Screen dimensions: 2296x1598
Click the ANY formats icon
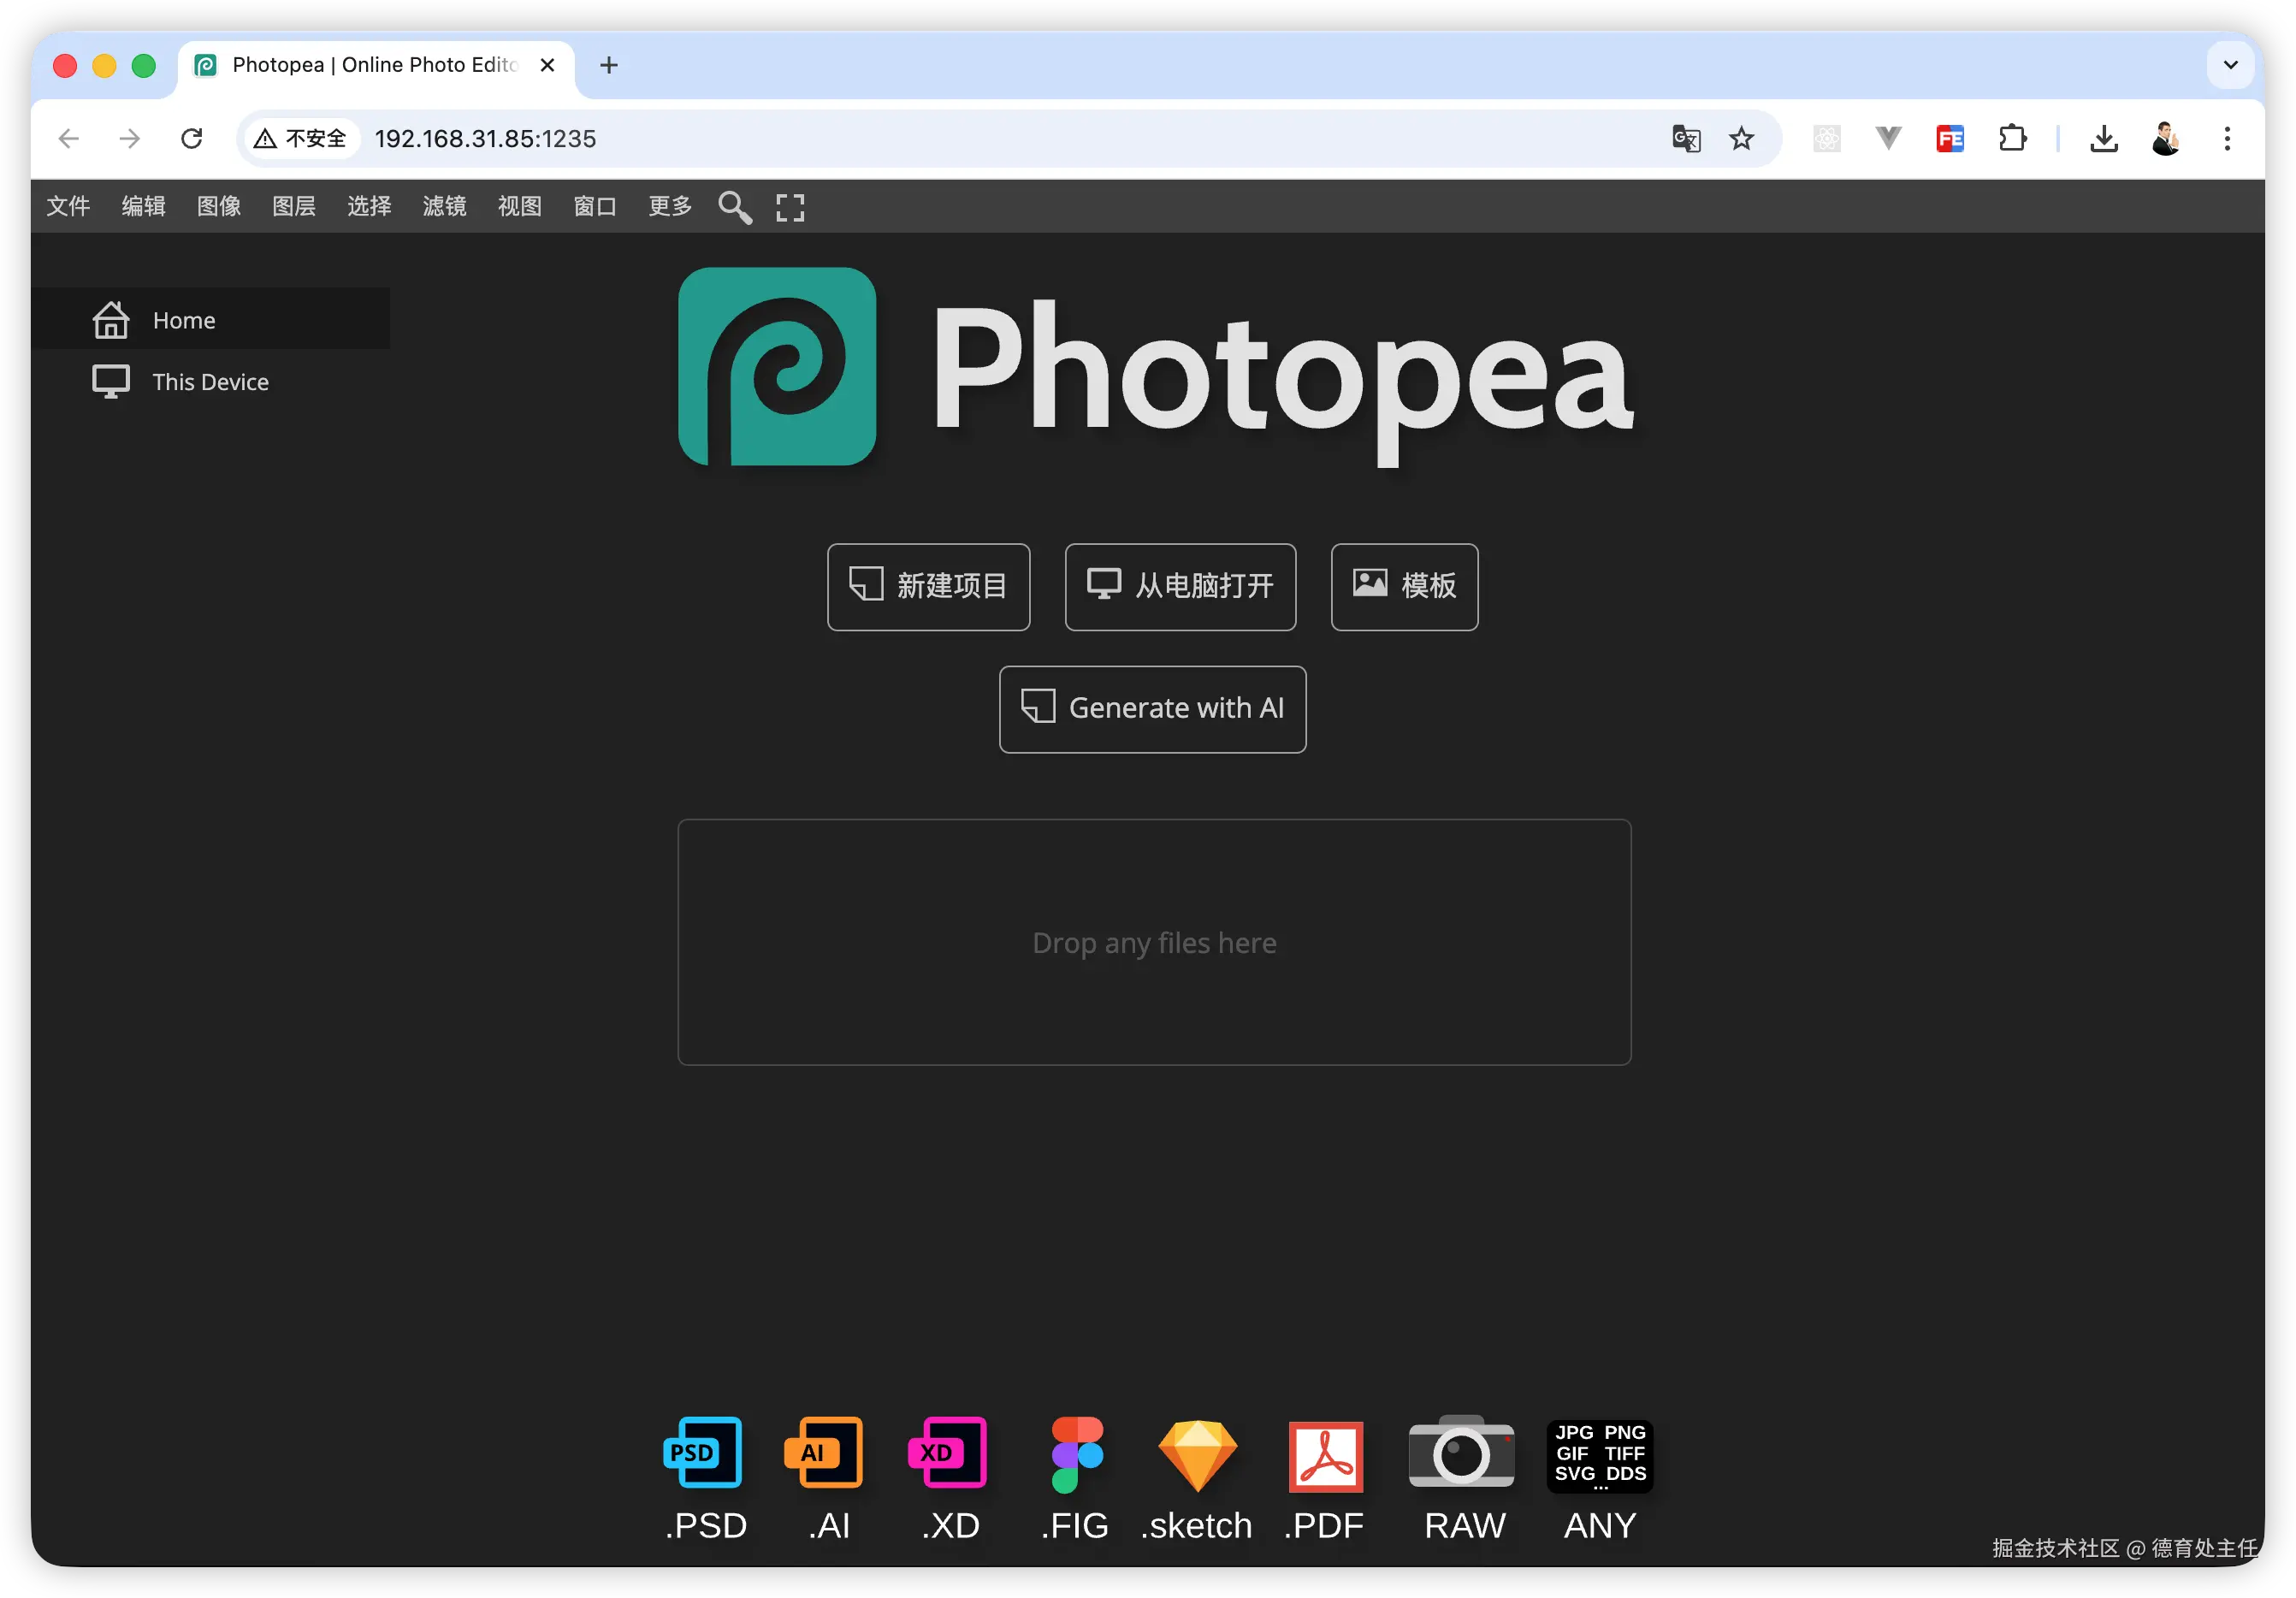coord(1600,1455)
